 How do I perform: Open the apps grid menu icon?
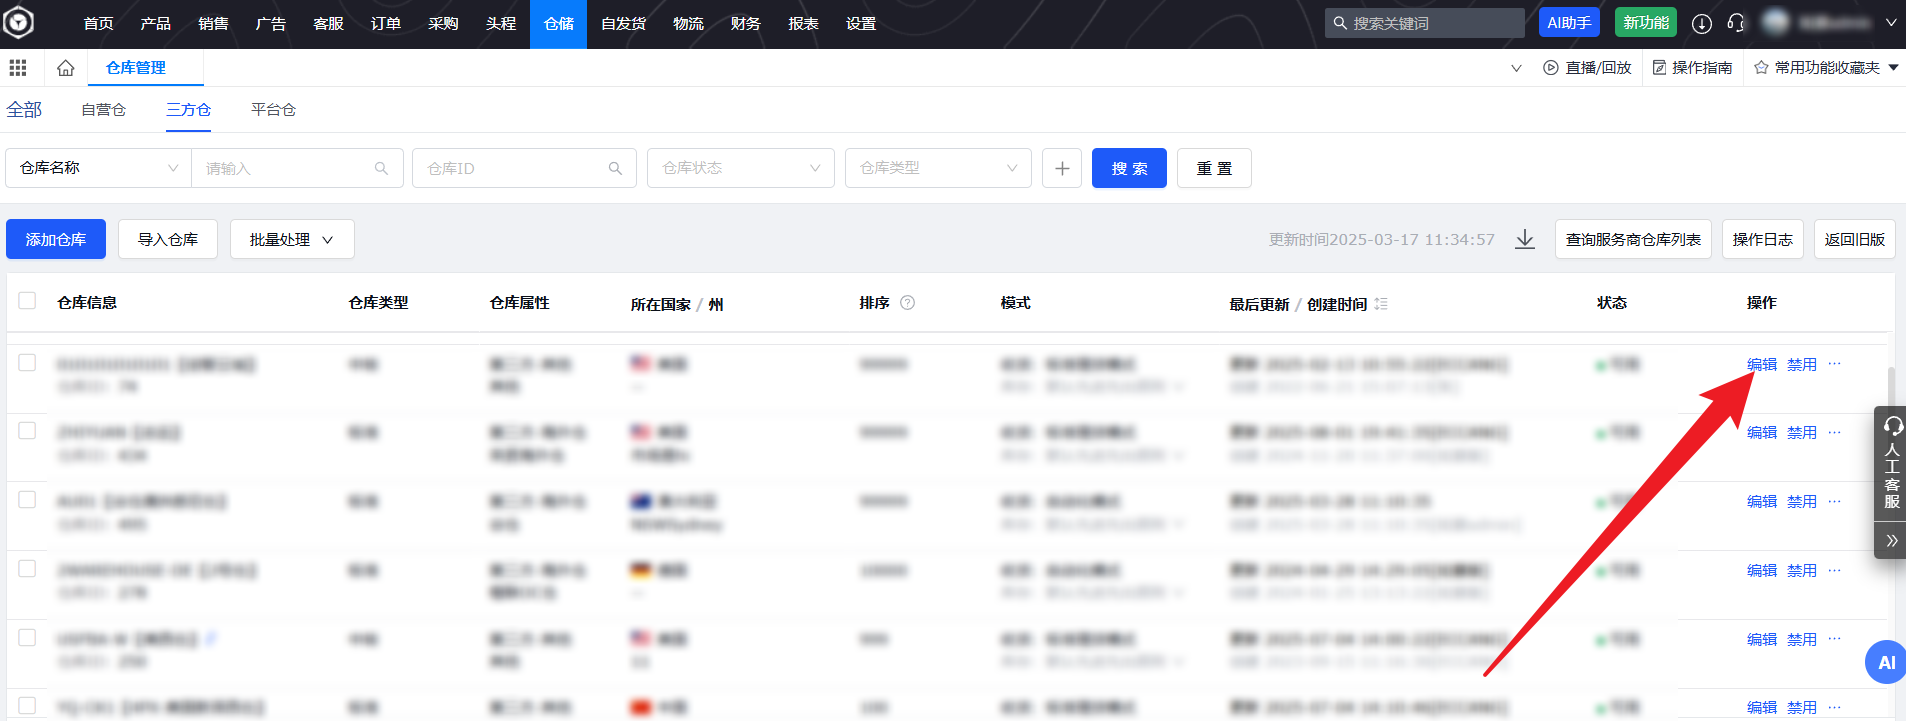click(18, 68)
